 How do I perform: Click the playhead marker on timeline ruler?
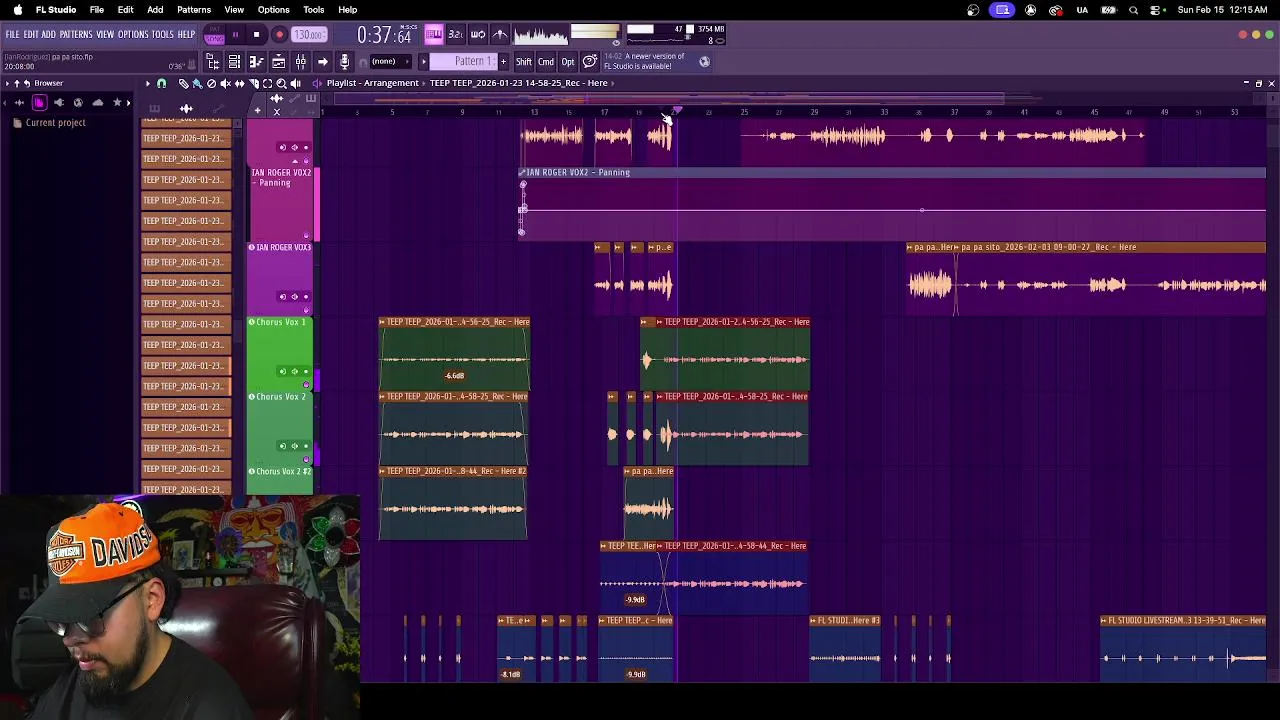tap(678, 111)
